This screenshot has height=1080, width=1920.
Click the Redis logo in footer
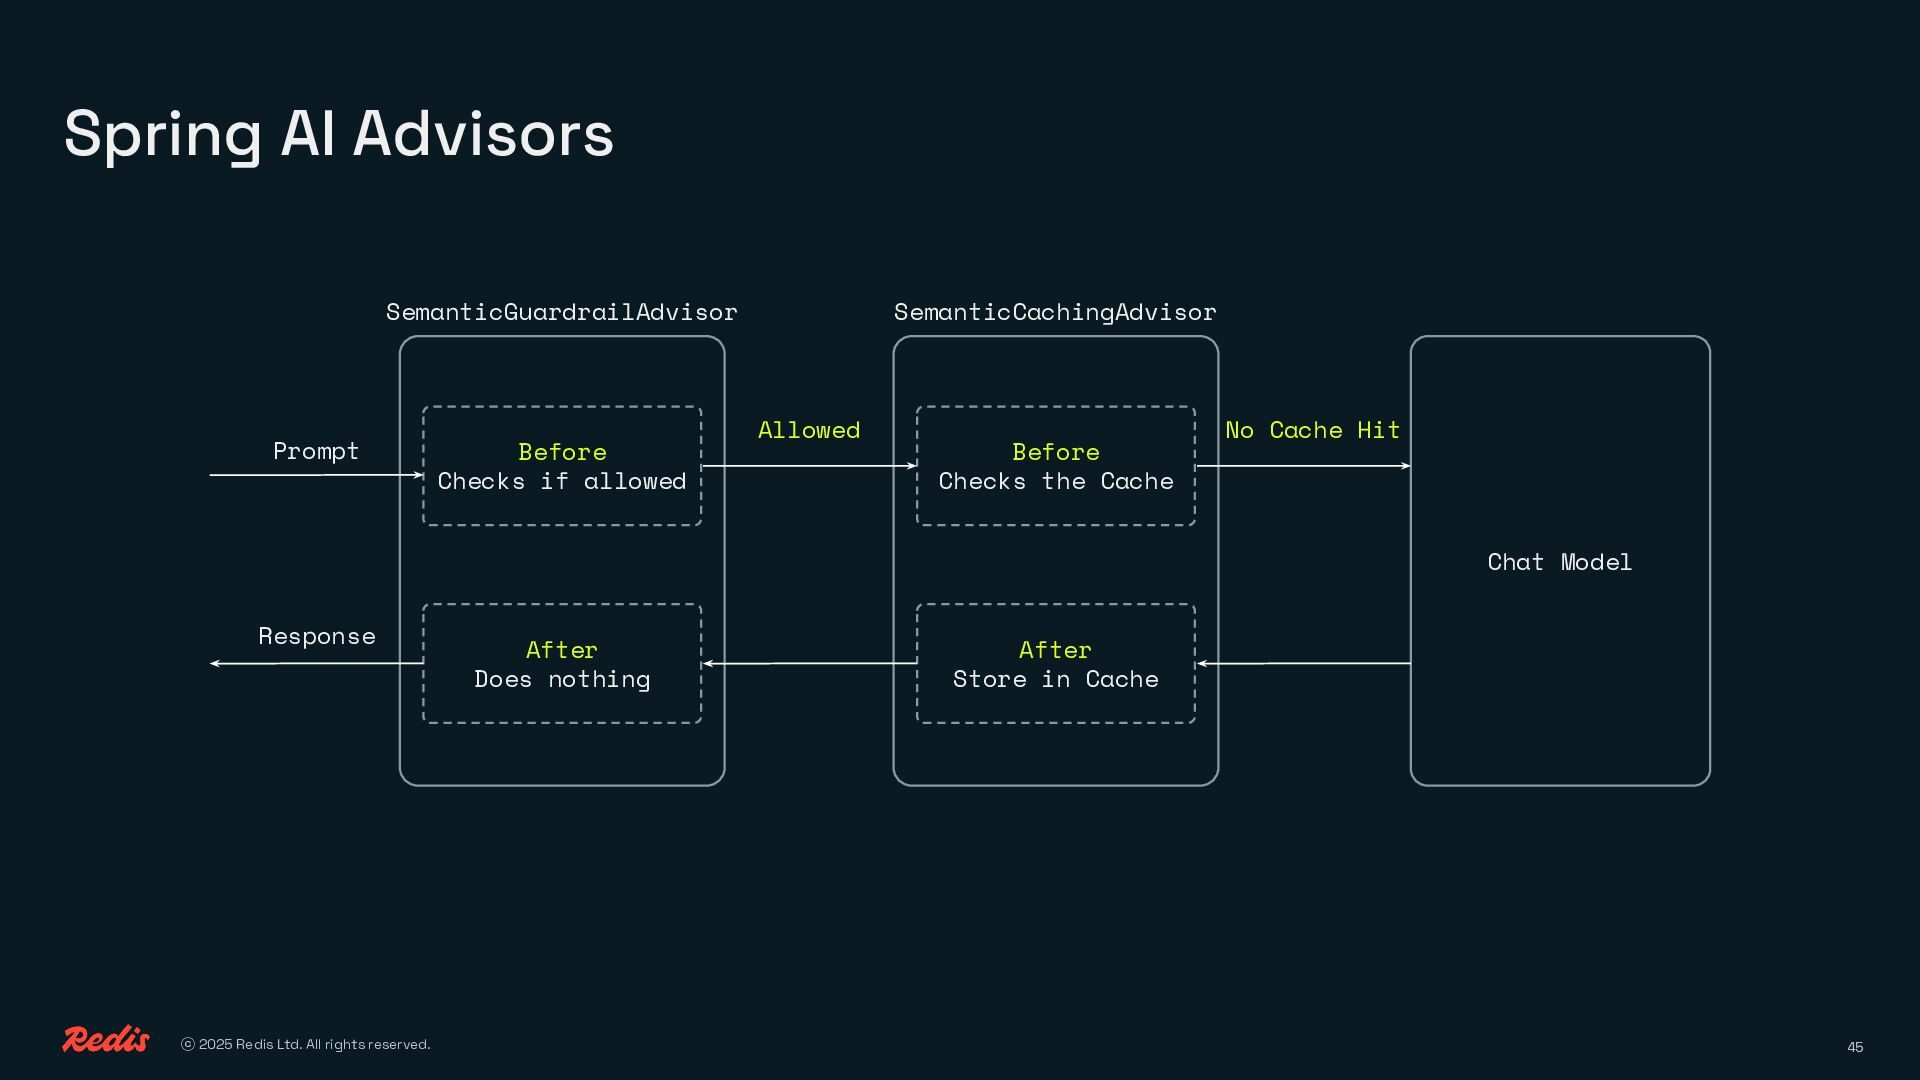[x=106, y=1040]
